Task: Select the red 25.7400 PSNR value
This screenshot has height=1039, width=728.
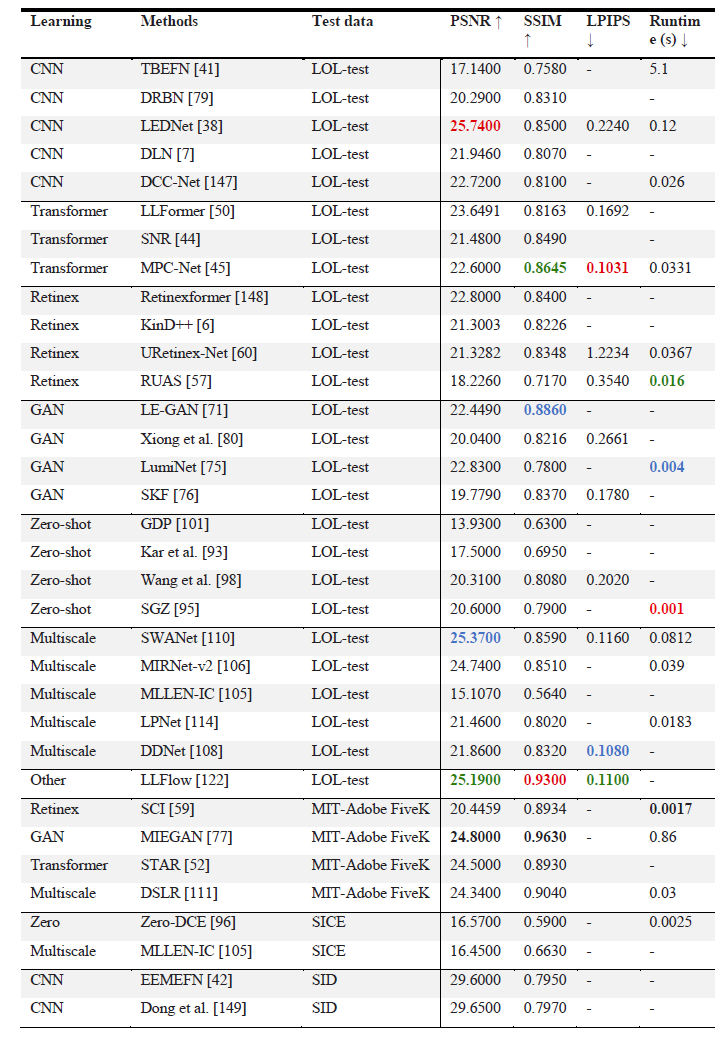Action: click(476, 126)
